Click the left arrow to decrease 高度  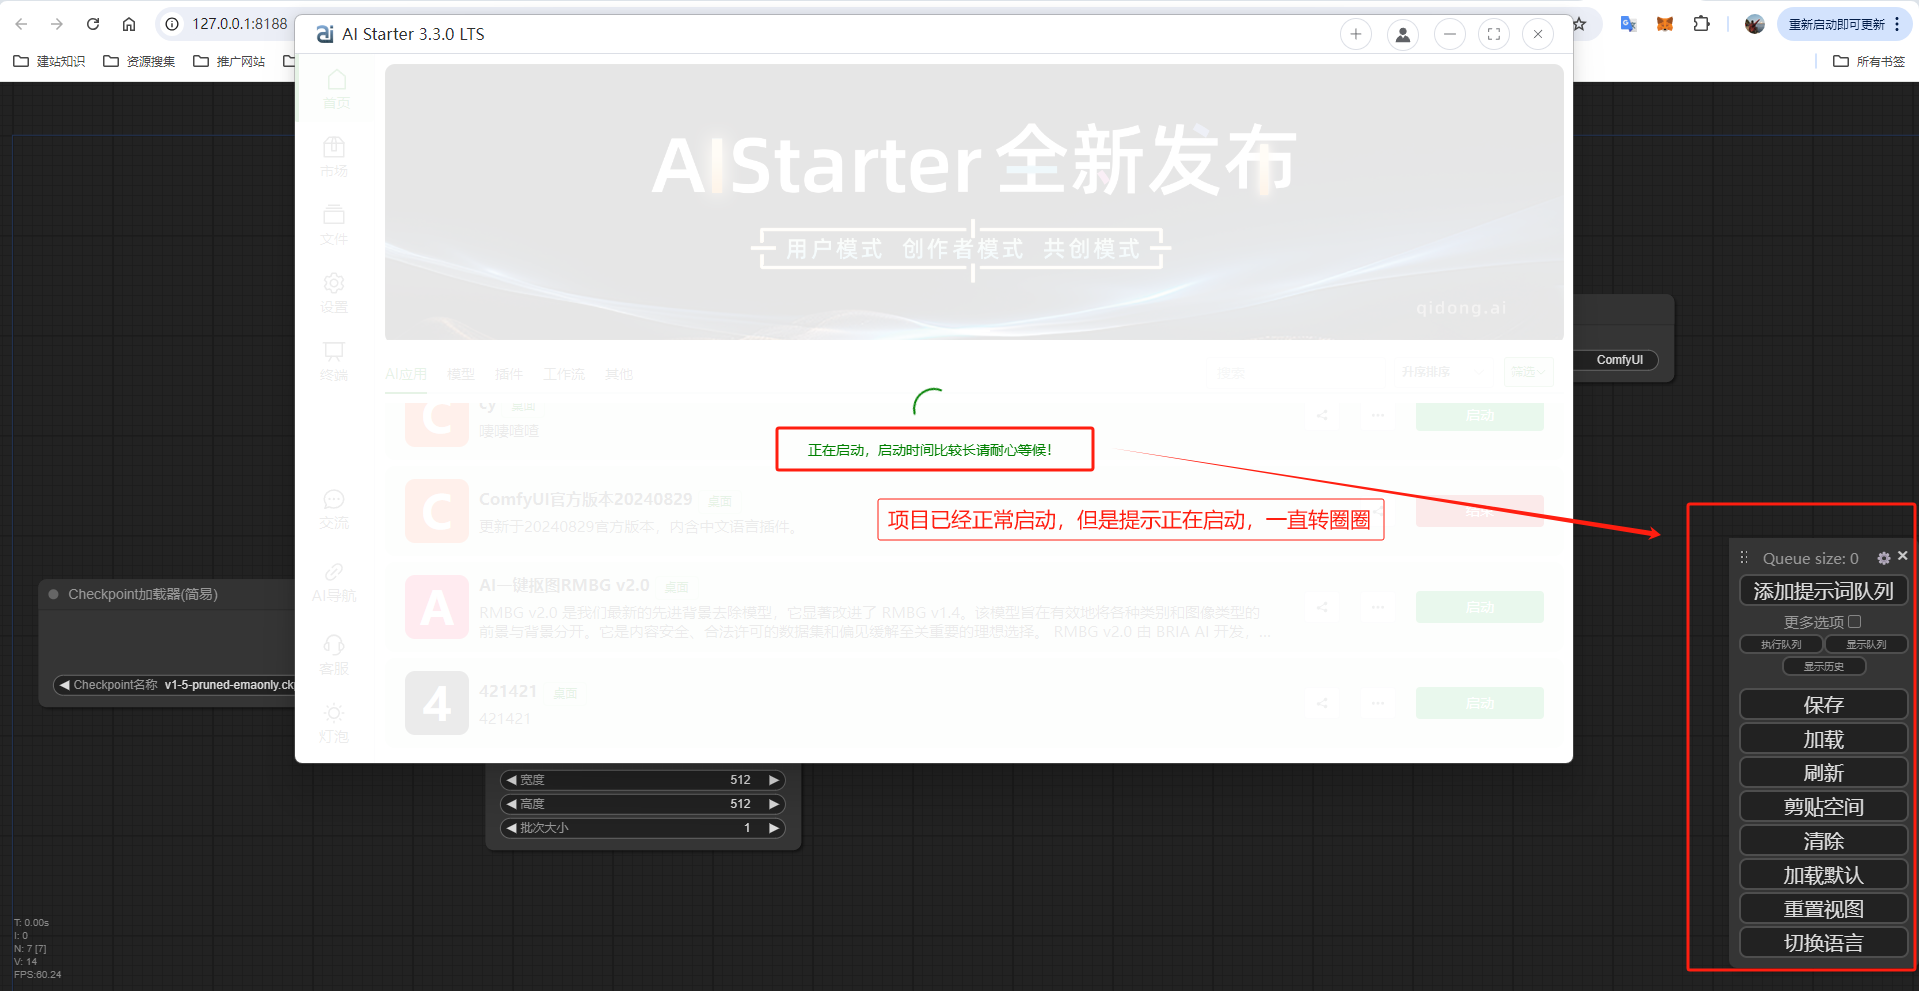tap(511, 804)
